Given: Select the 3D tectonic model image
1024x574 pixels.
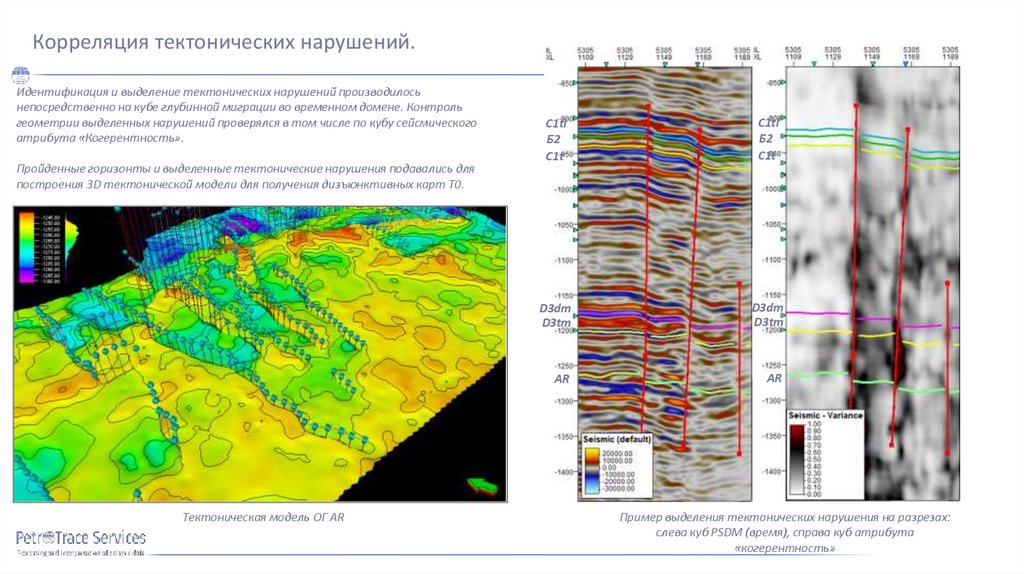Looking at the screenshot, I should (260, 354).
